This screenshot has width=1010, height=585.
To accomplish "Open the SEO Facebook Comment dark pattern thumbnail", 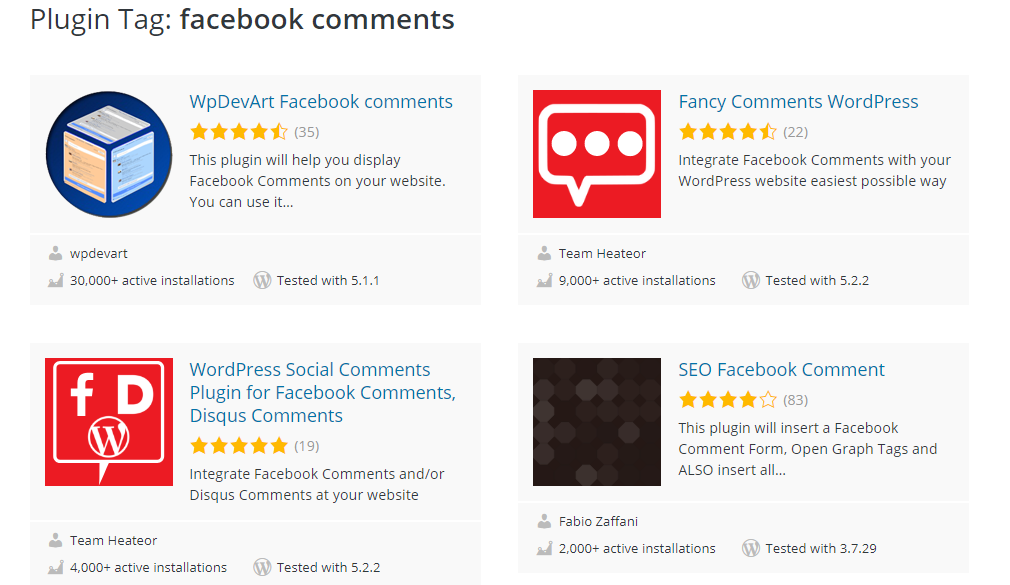I will click(596, 422).
